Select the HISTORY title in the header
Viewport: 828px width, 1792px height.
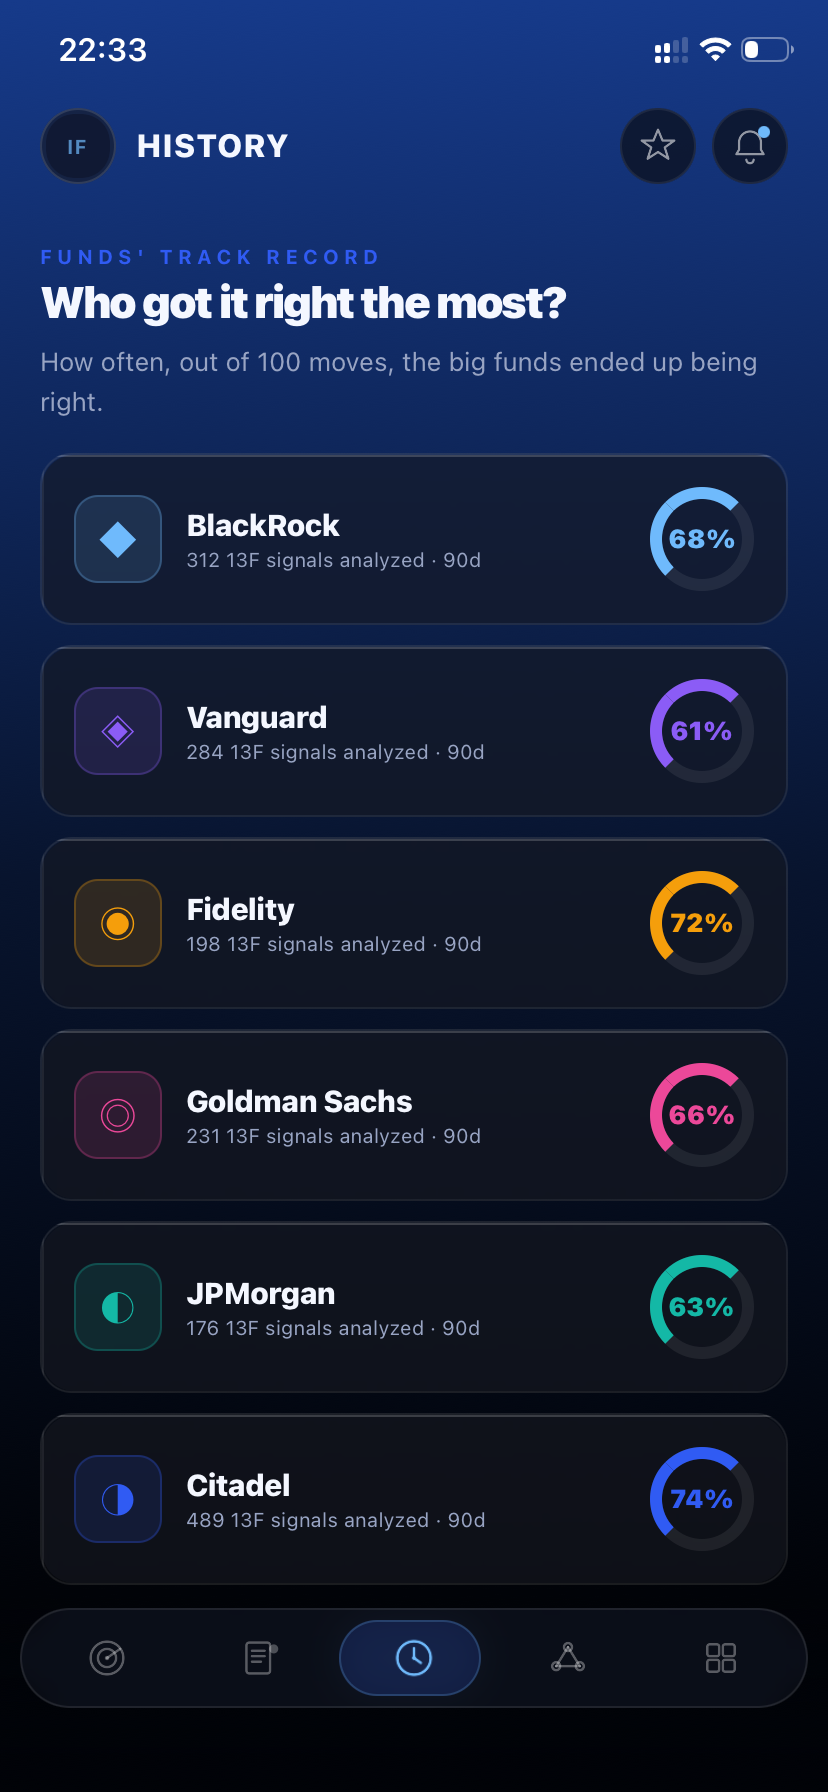pos(211,145)
